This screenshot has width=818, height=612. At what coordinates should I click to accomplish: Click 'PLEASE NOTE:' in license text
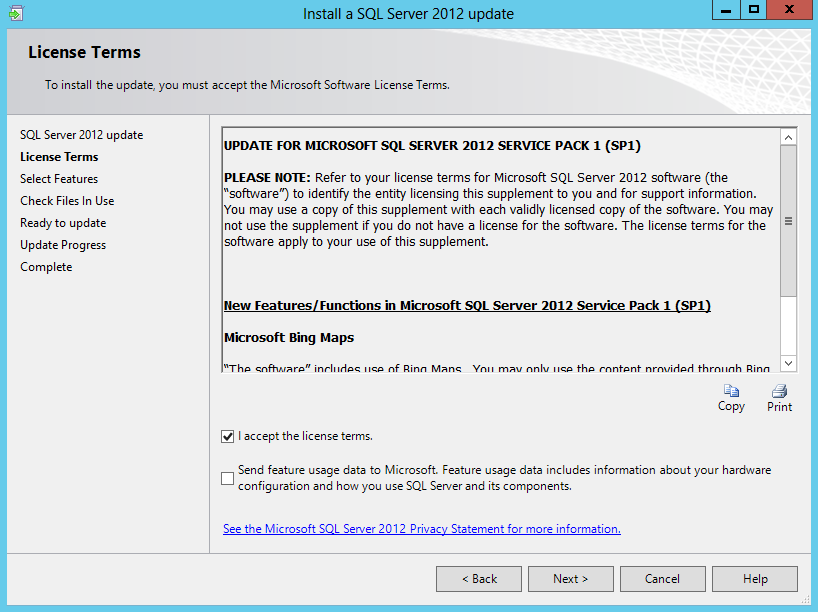267,177
